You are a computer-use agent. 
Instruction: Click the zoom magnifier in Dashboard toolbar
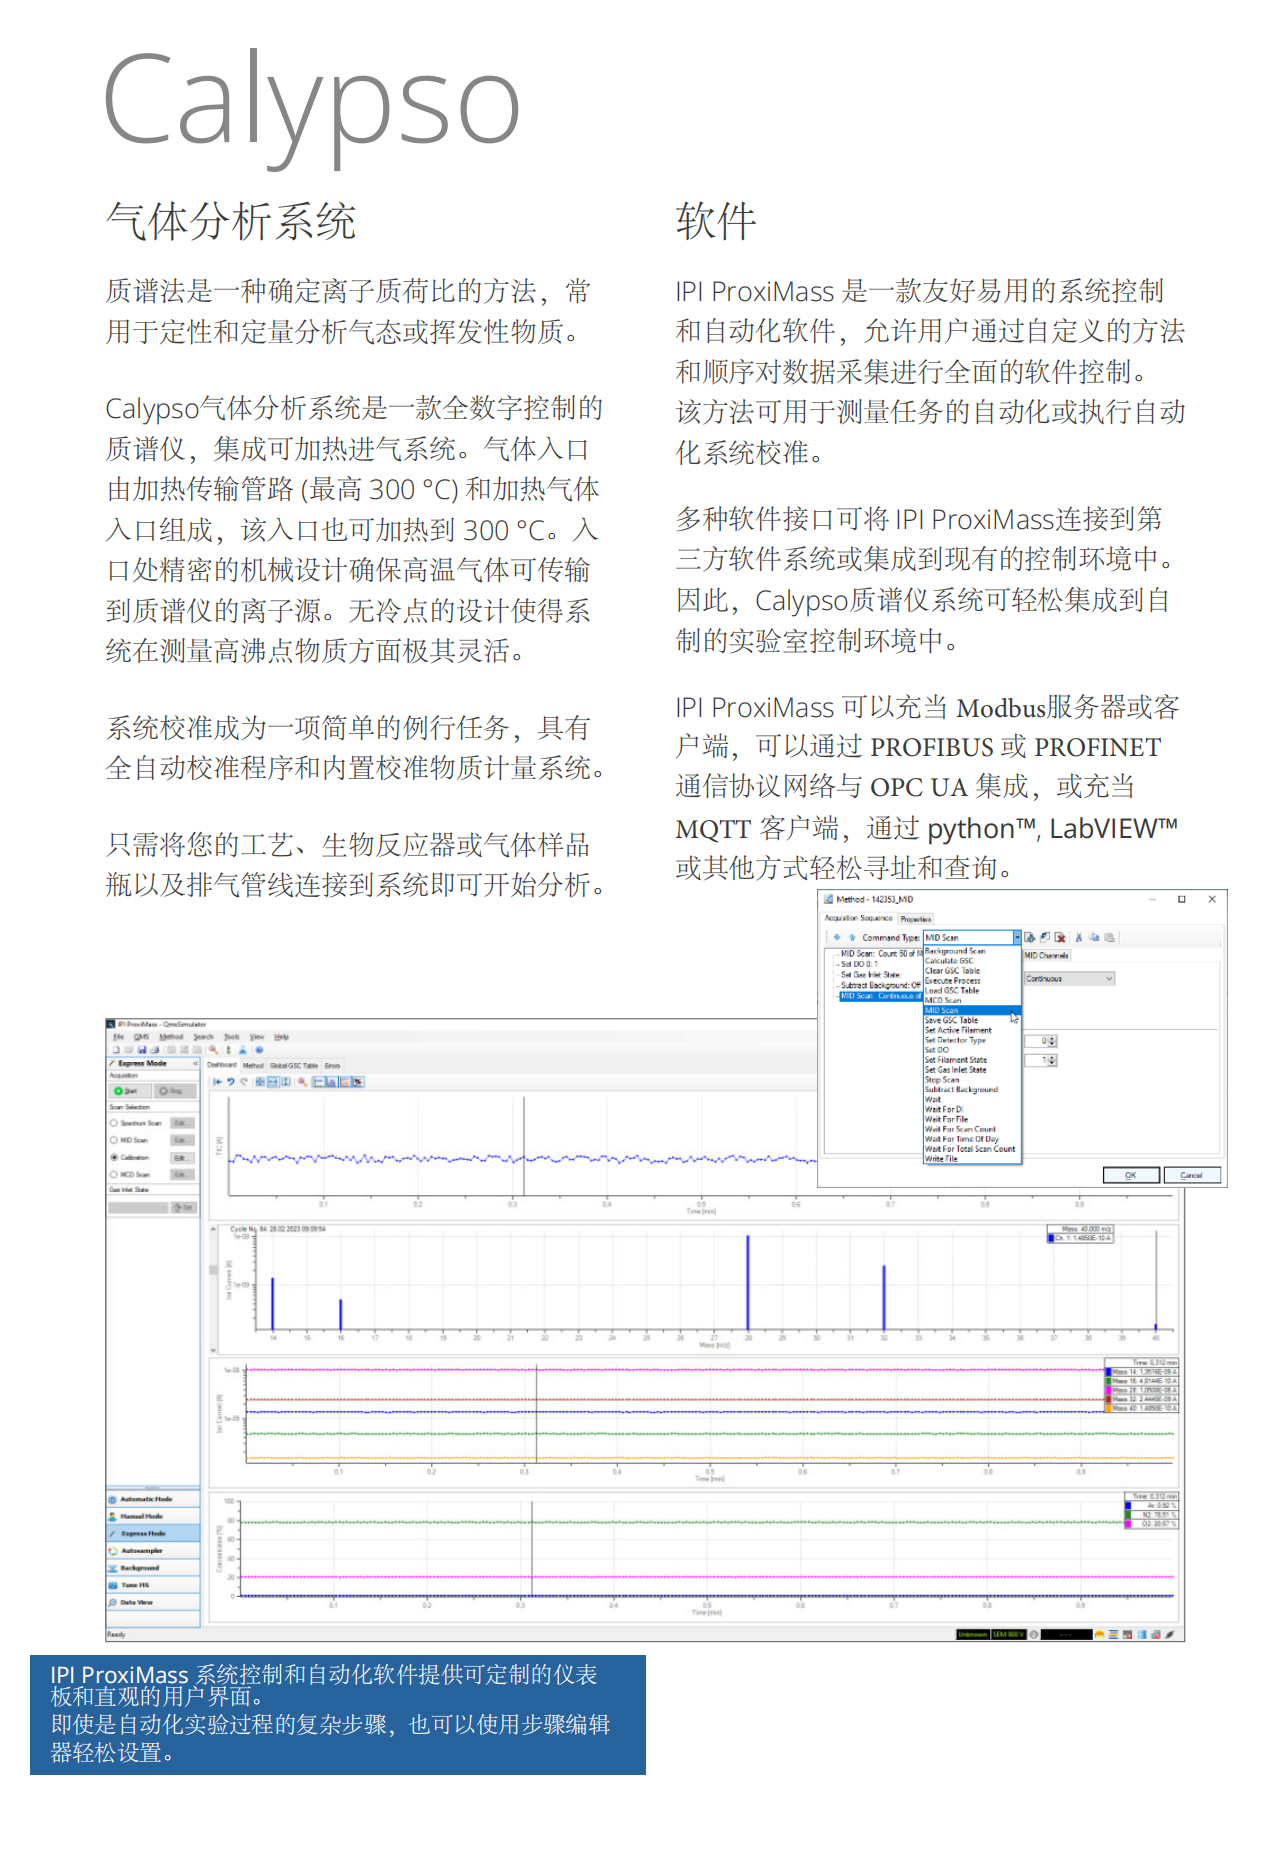(x=302, y=1082)
